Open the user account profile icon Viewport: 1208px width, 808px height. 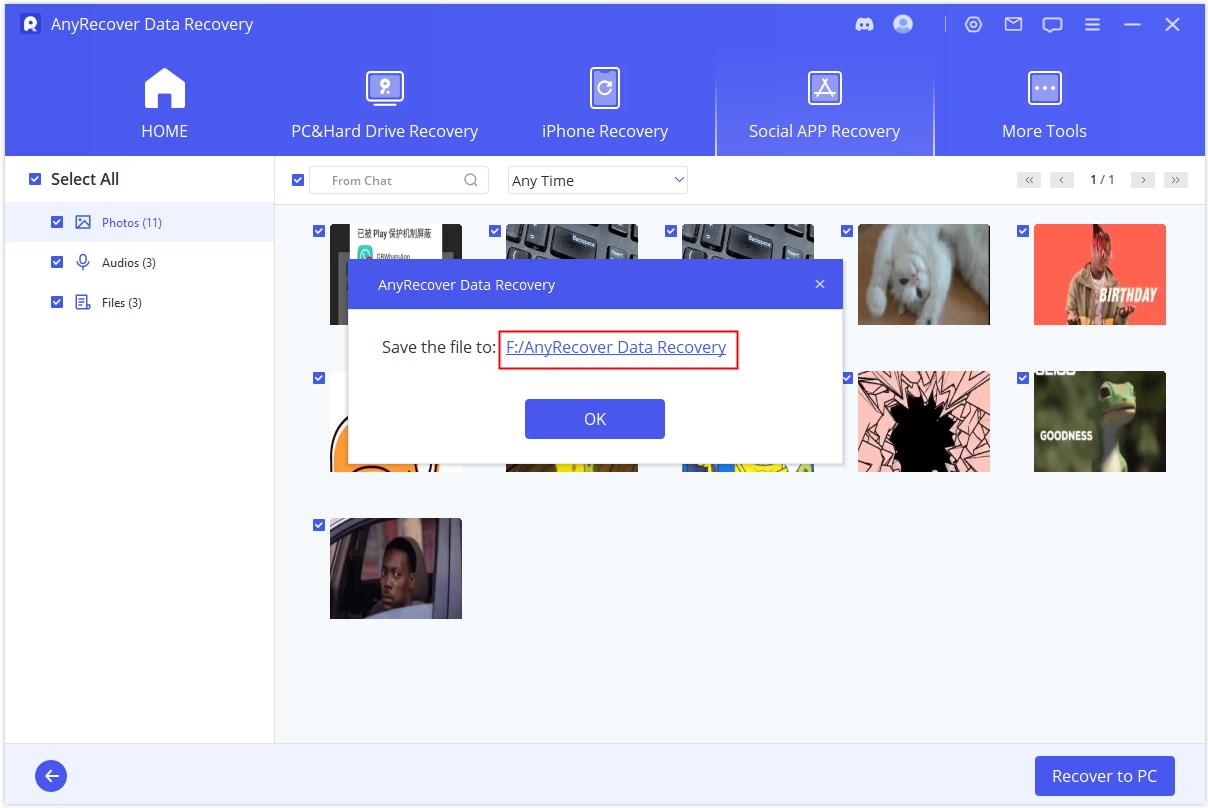click(903, 25)
